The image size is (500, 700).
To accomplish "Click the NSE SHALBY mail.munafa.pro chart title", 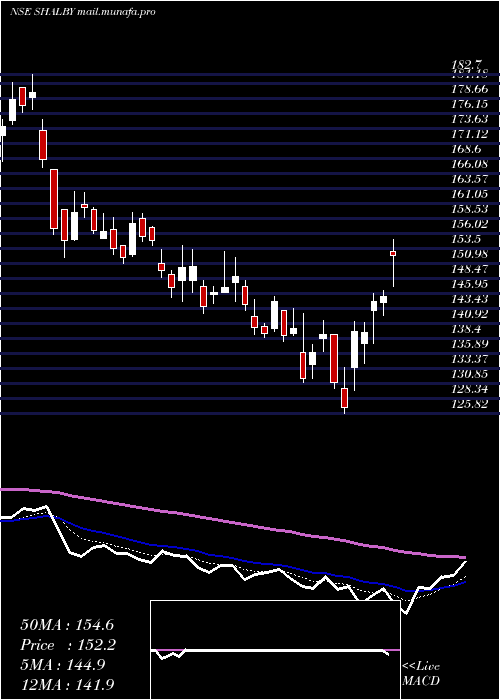I will pos(83,12).
